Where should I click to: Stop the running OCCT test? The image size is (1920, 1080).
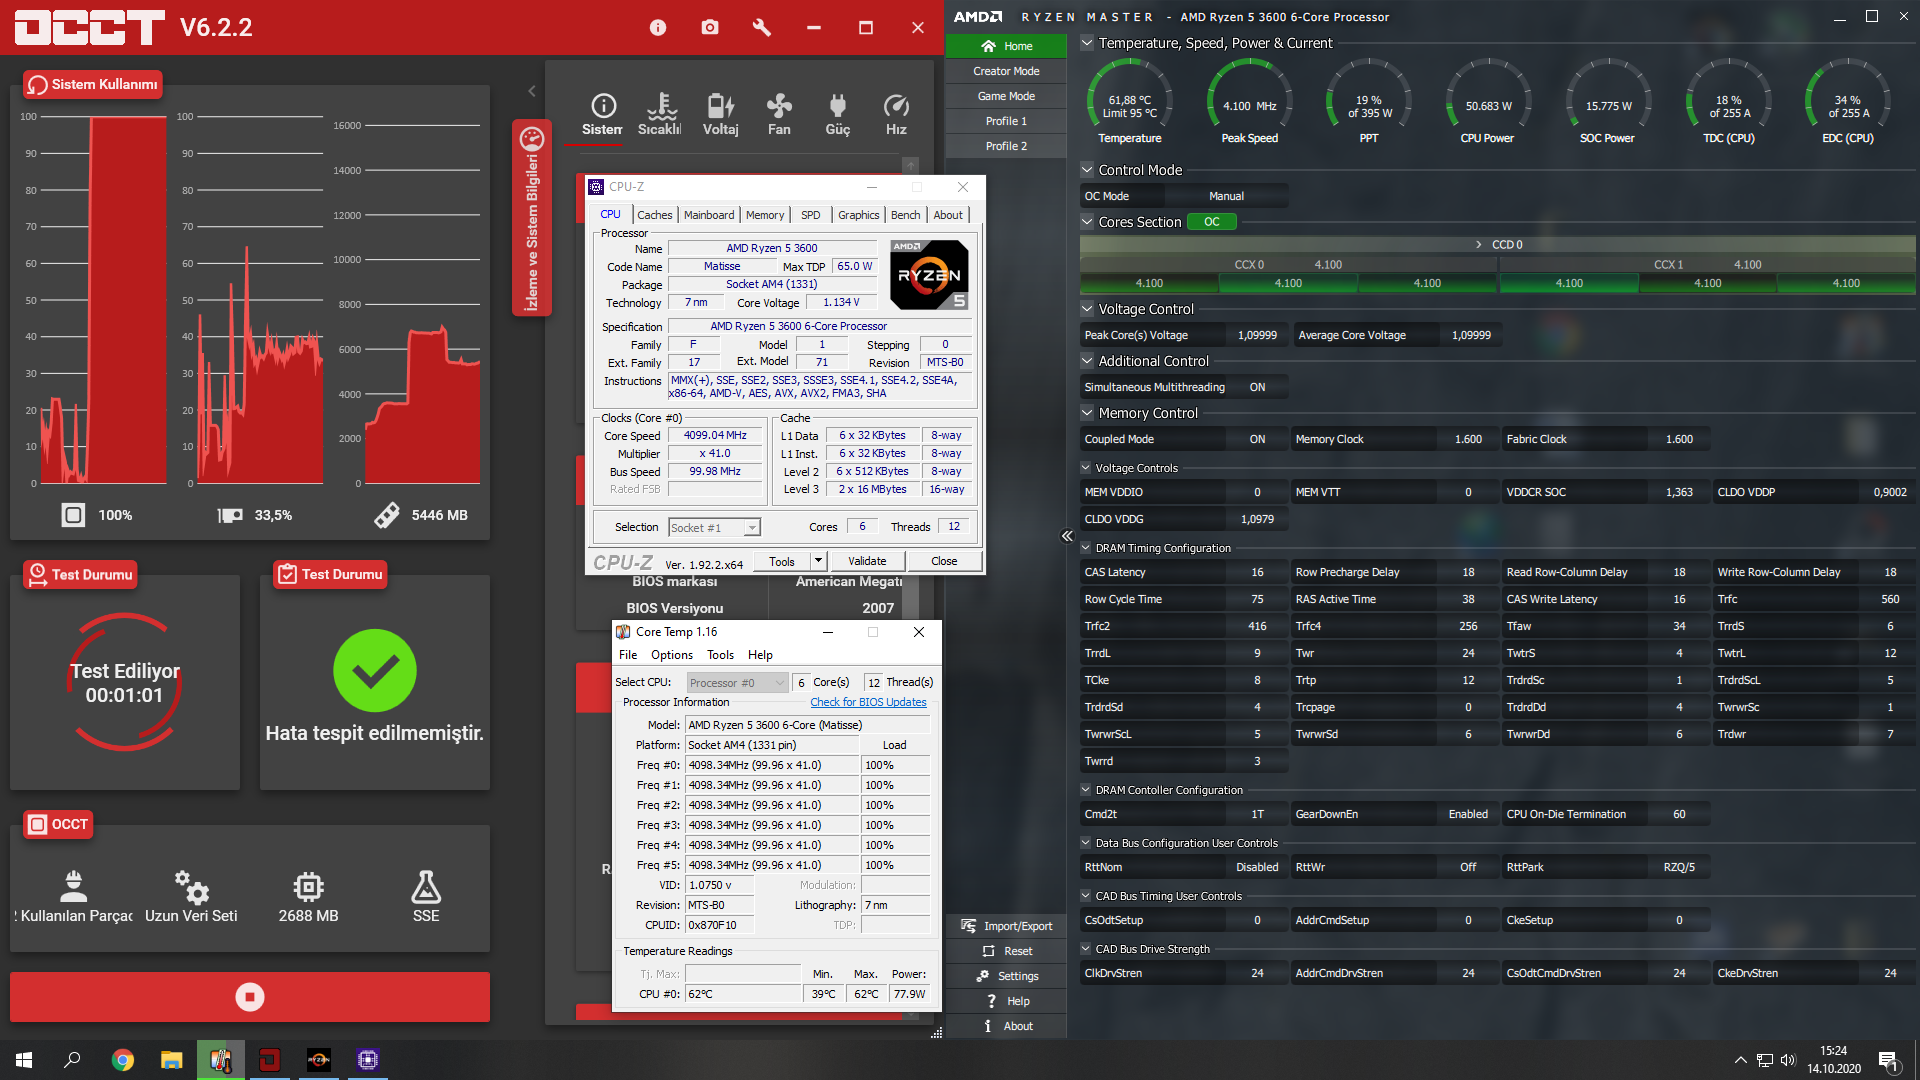(250, 997)
